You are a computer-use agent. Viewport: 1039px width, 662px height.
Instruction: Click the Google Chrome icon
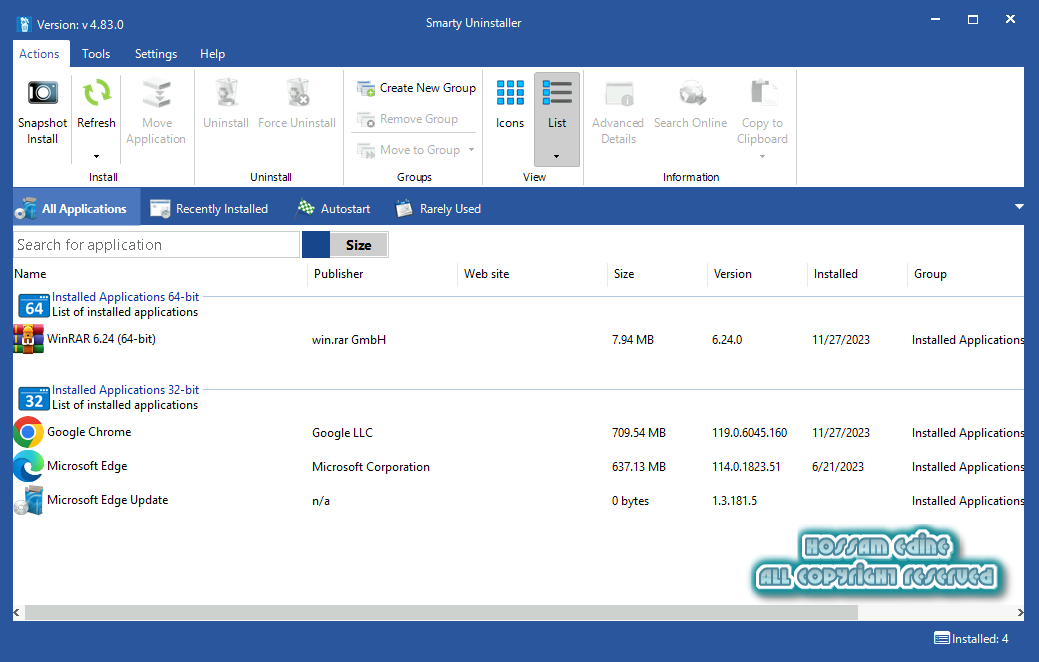click(28, 432)
